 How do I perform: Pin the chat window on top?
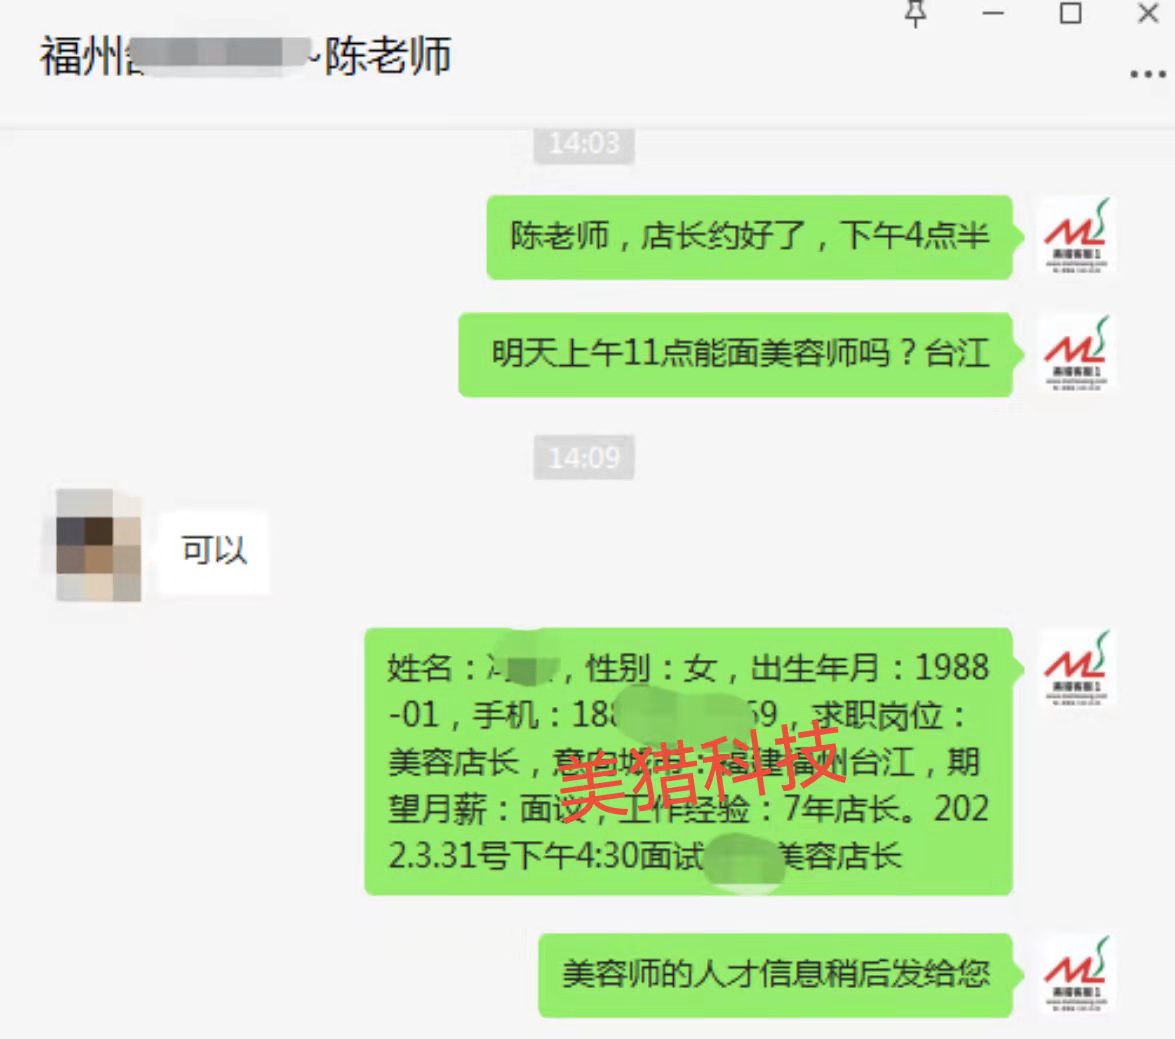click(x=916, y=13)
